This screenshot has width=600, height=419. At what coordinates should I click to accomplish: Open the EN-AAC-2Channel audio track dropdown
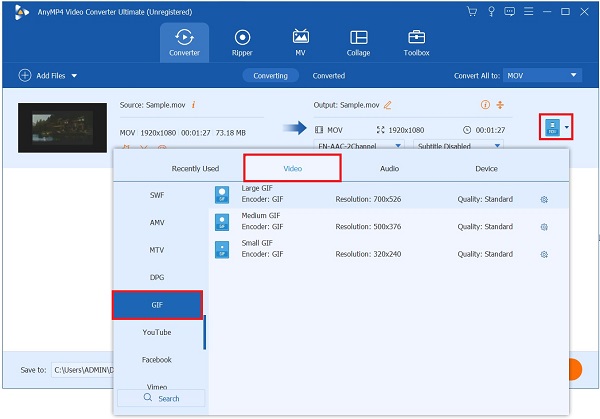359,146
